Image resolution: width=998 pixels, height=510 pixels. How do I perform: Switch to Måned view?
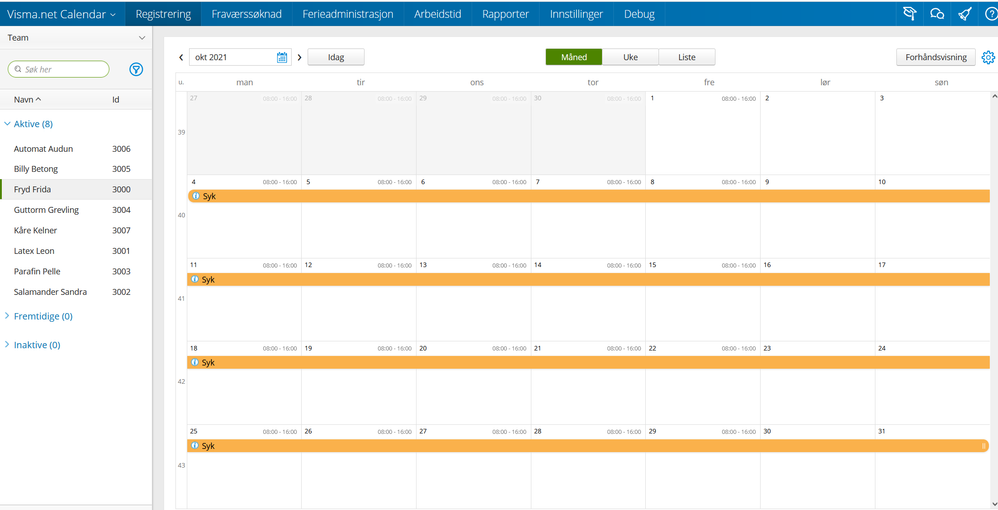(573, 57)
